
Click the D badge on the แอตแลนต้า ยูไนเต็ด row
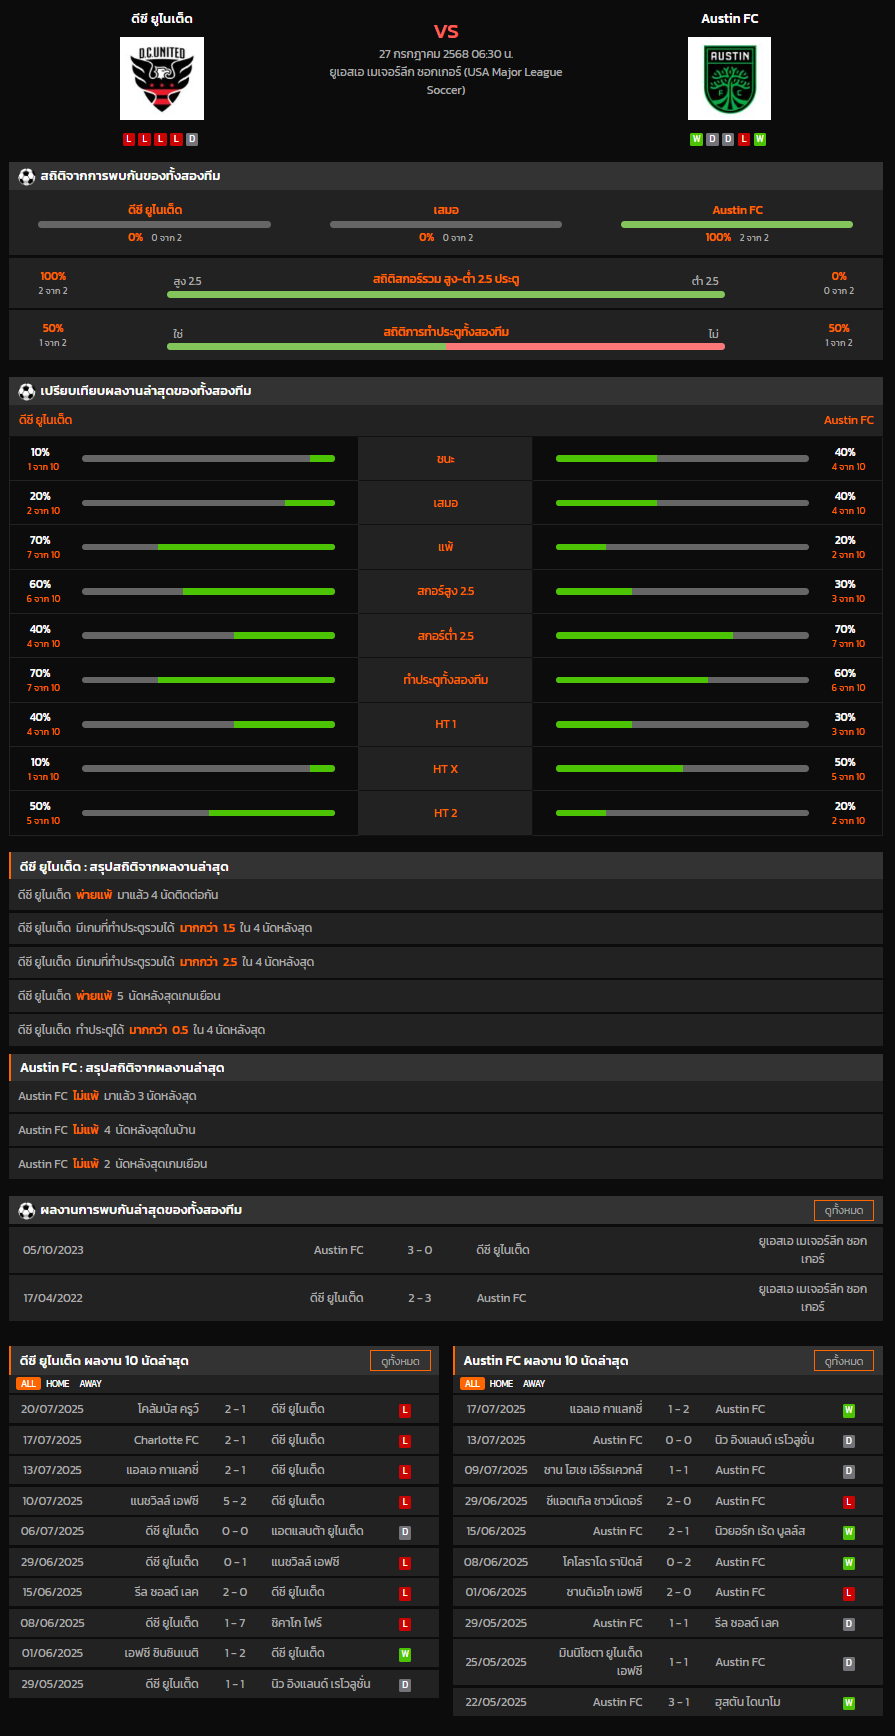point(405,1532)
